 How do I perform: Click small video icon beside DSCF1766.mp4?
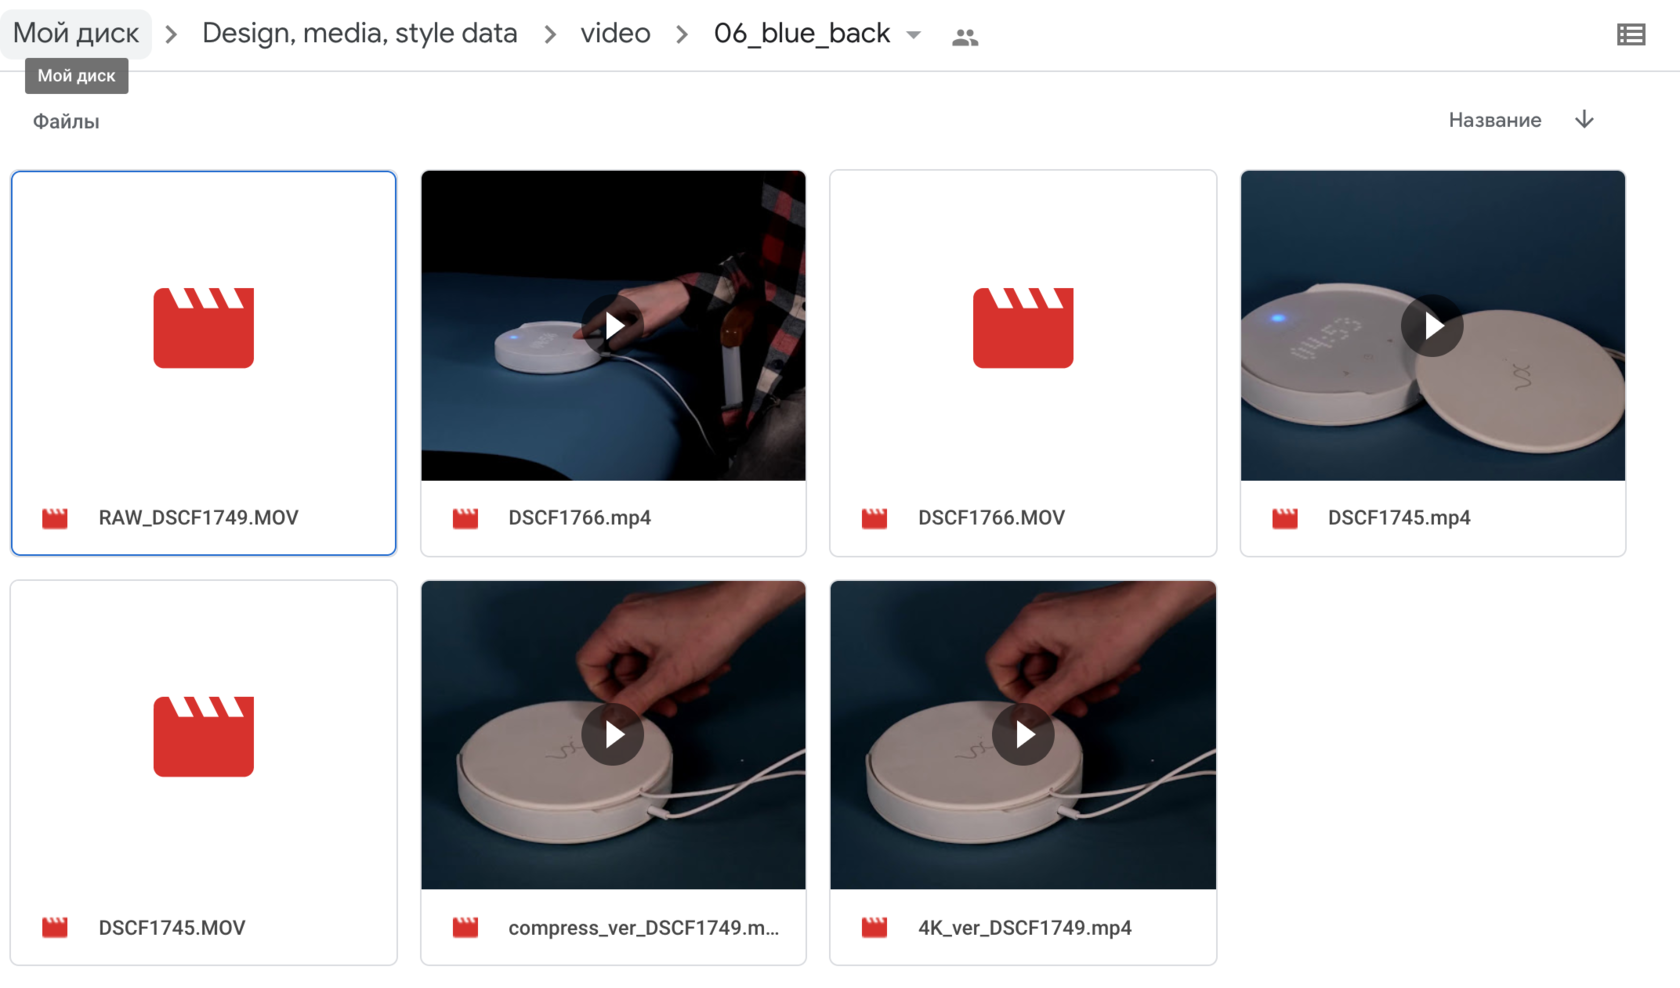[465, 518]
